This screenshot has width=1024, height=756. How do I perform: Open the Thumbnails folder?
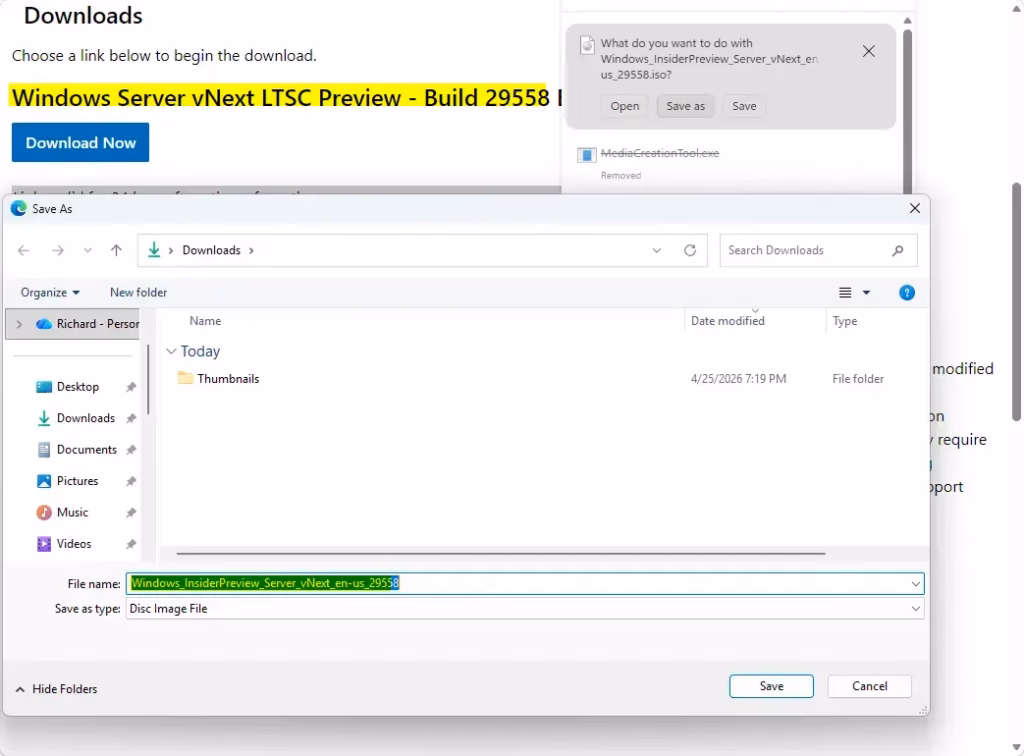point(228,379)
